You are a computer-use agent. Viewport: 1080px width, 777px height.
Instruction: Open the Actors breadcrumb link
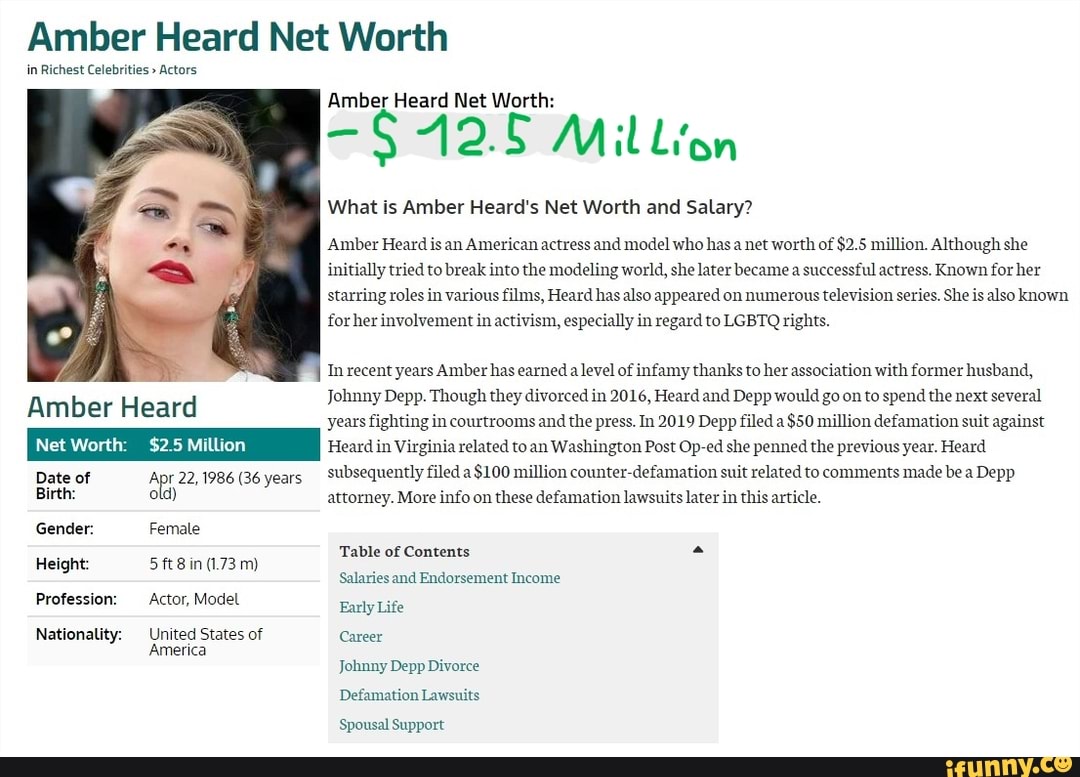[x=178, y=70]
